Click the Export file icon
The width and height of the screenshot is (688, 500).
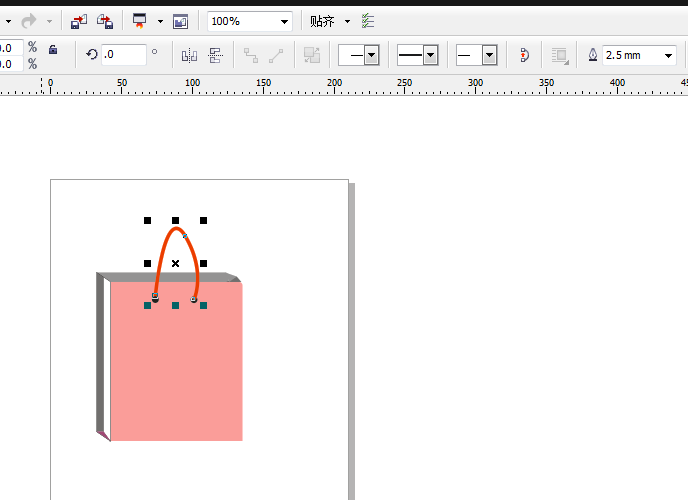point(105,21)
